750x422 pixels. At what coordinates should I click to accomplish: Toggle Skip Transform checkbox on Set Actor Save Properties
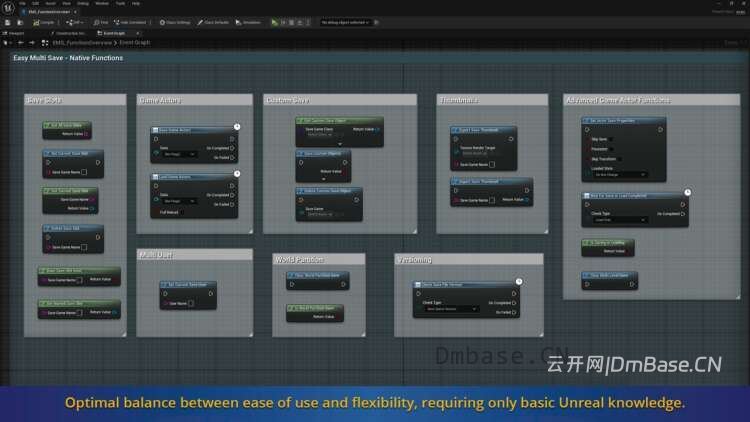[620, 159]
